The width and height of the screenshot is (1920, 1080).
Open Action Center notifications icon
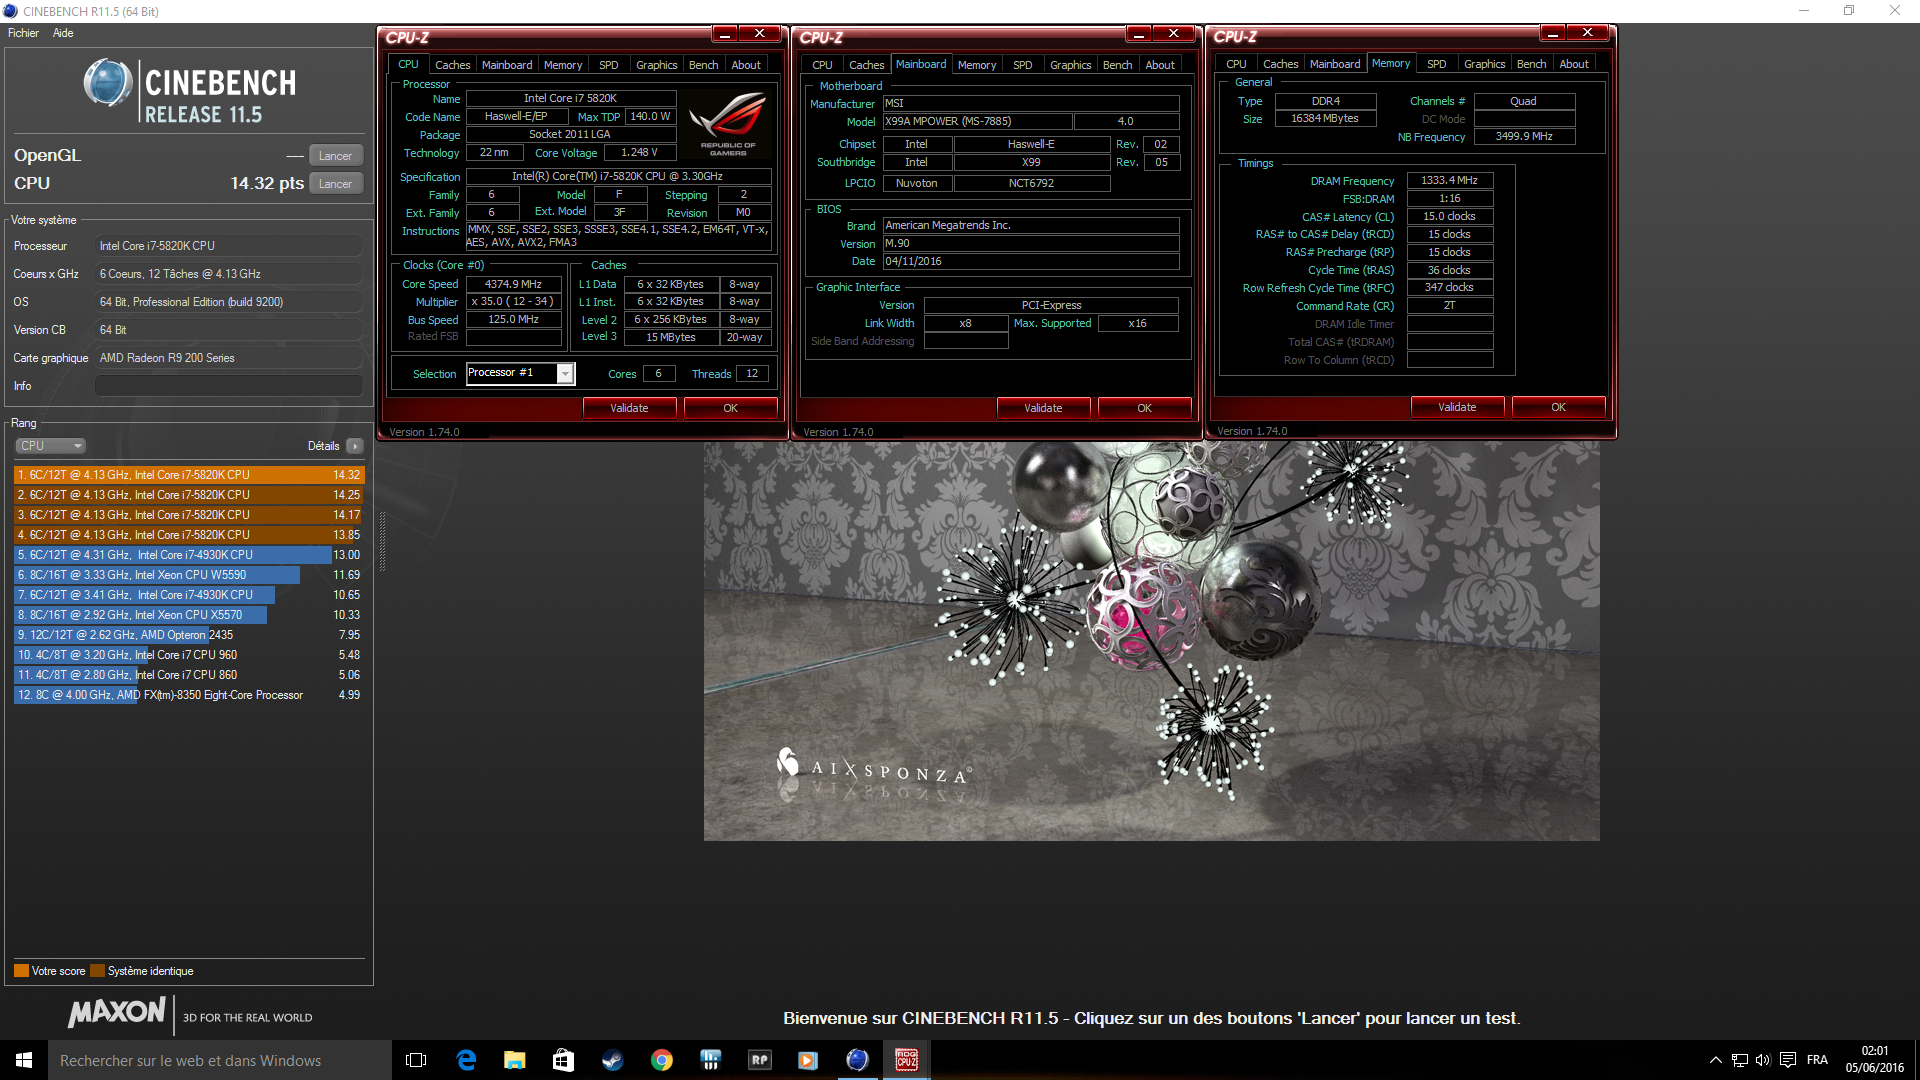pyautogui.click(x=1788, y=1060)
